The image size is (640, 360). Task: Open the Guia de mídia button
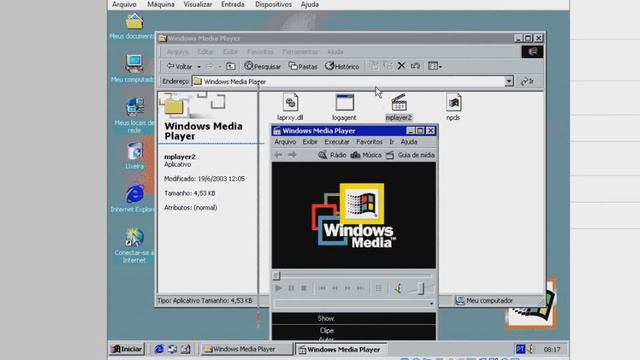point(410,155)
